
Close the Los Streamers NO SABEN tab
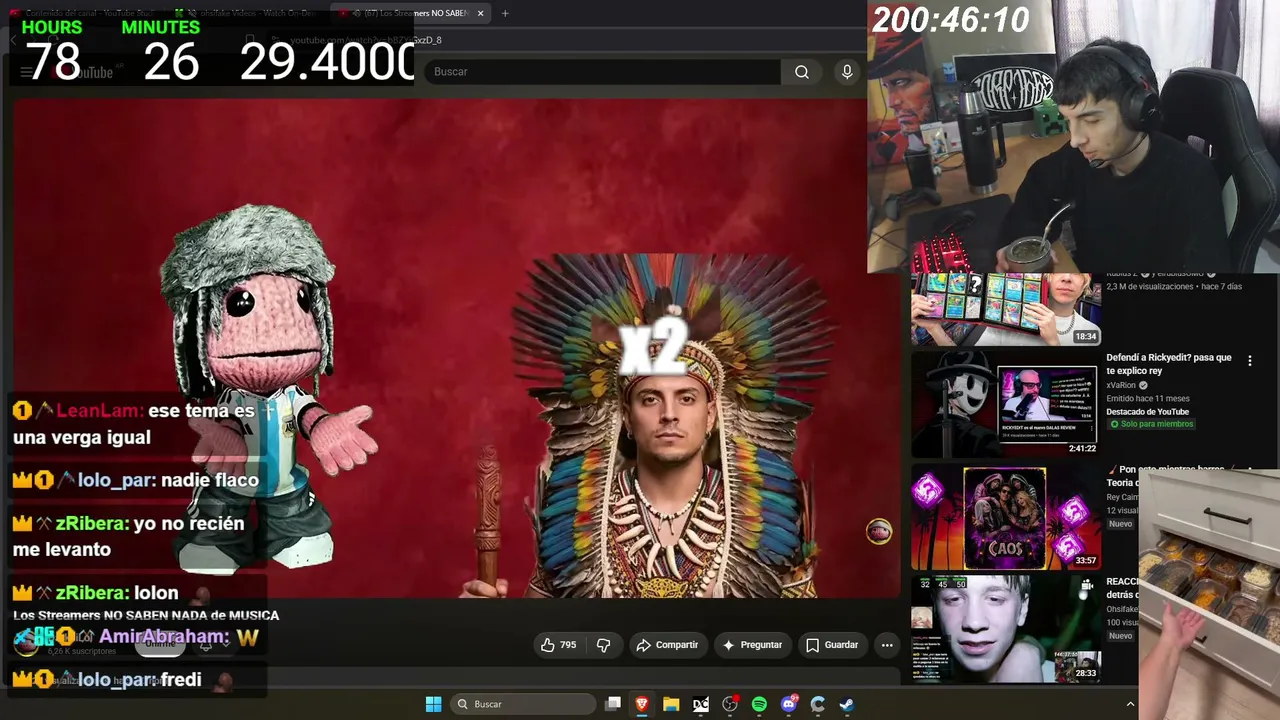tap(480, 13)
